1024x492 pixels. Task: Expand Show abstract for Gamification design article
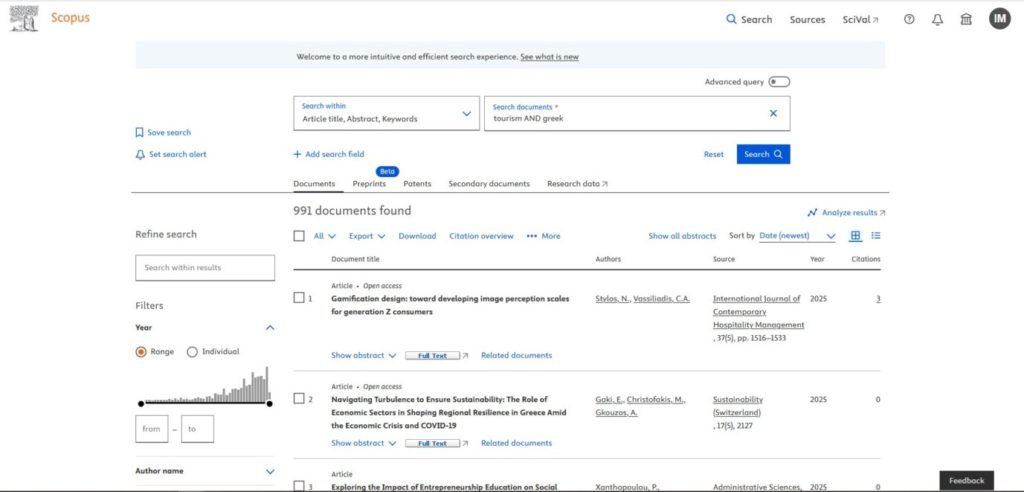click(x=364, y=355)
